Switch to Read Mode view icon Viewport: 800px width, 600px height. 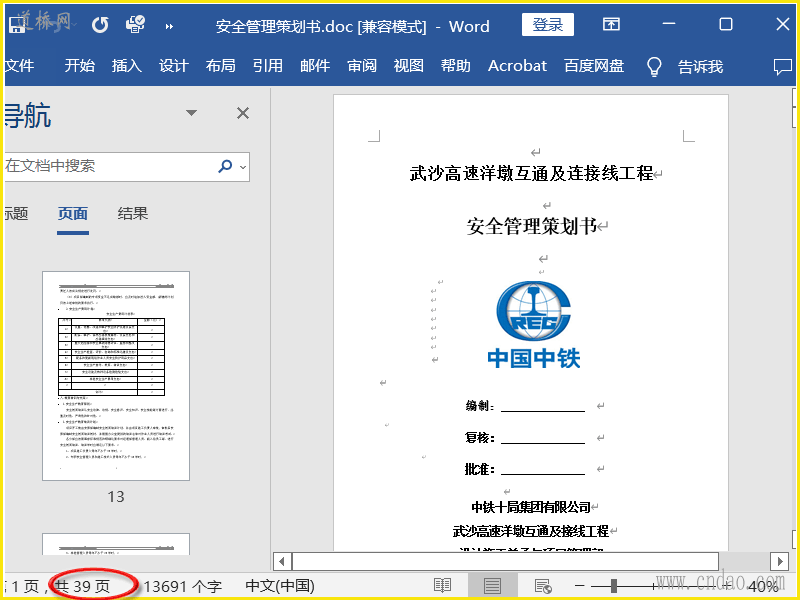coord(442,586)
